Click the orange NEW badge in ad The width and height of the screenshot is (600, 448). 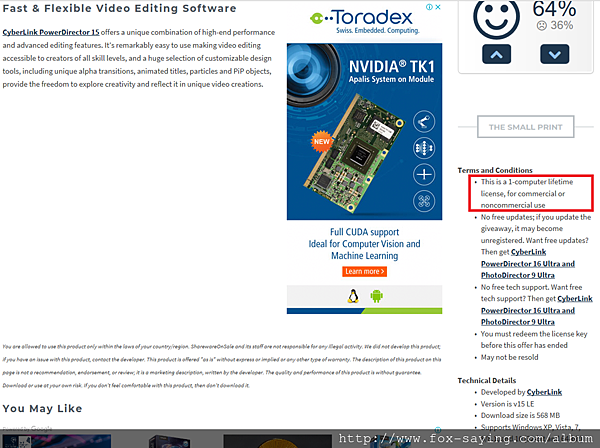321,142
